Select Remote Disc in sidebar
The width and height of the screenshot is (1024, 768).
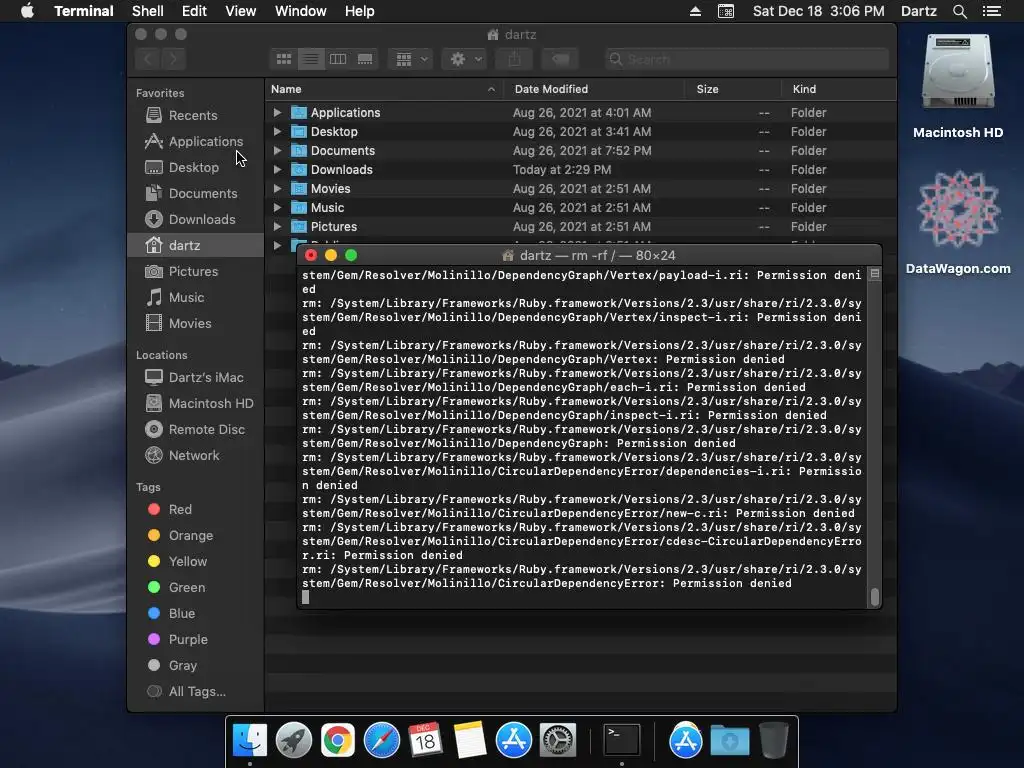click(x=195, y=429)
